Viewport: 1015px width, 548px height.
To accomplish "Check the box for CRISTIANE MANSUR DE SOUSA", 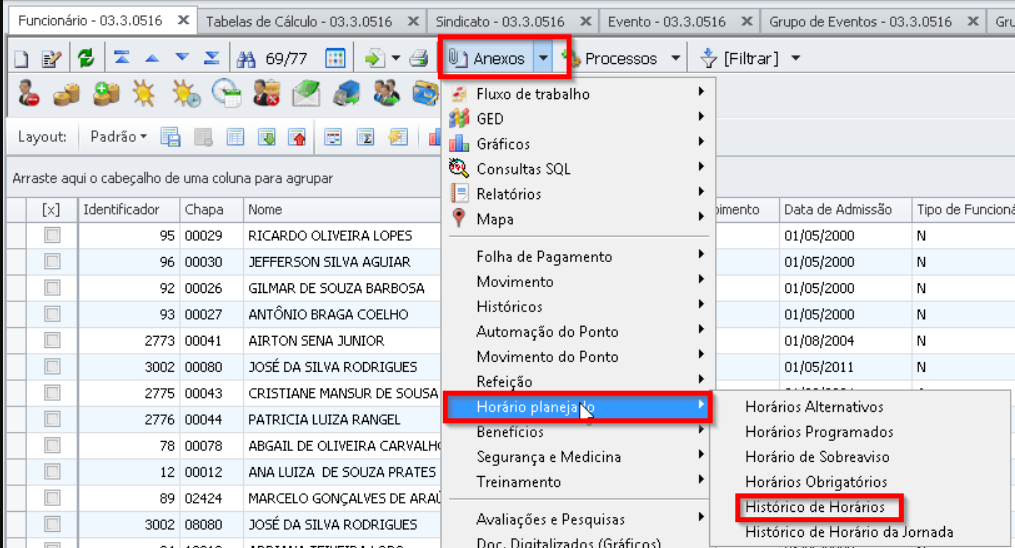I will 52,393.
